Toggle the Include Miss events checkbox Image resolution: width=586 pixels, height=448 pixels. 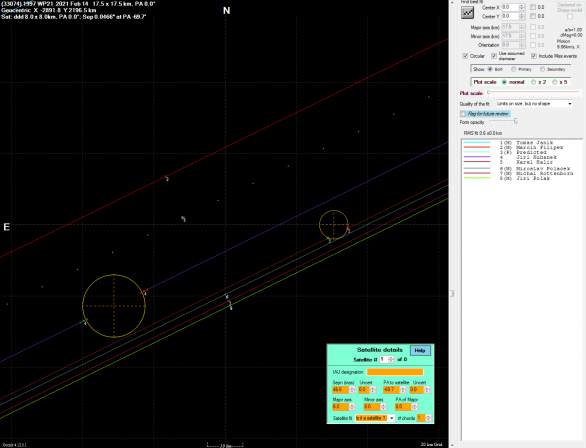pyautogui.click(x=534, y=56)
